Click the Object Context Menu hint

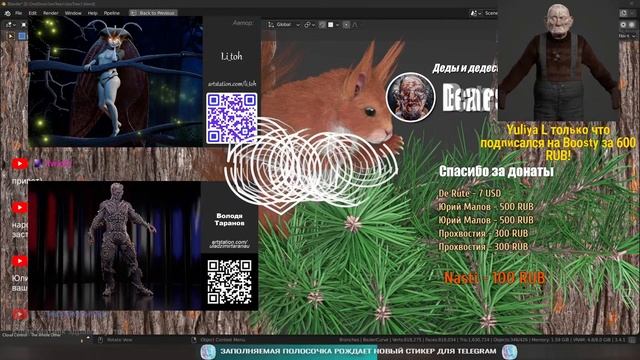pos(223,340)
